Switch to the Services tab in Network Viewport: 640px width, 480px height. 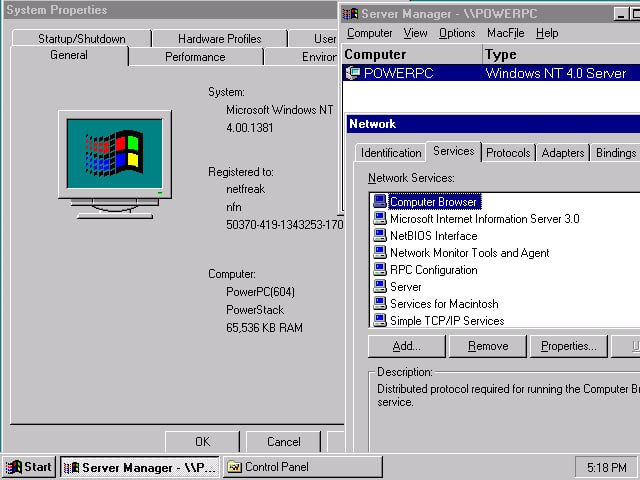[x=453, y=151]
